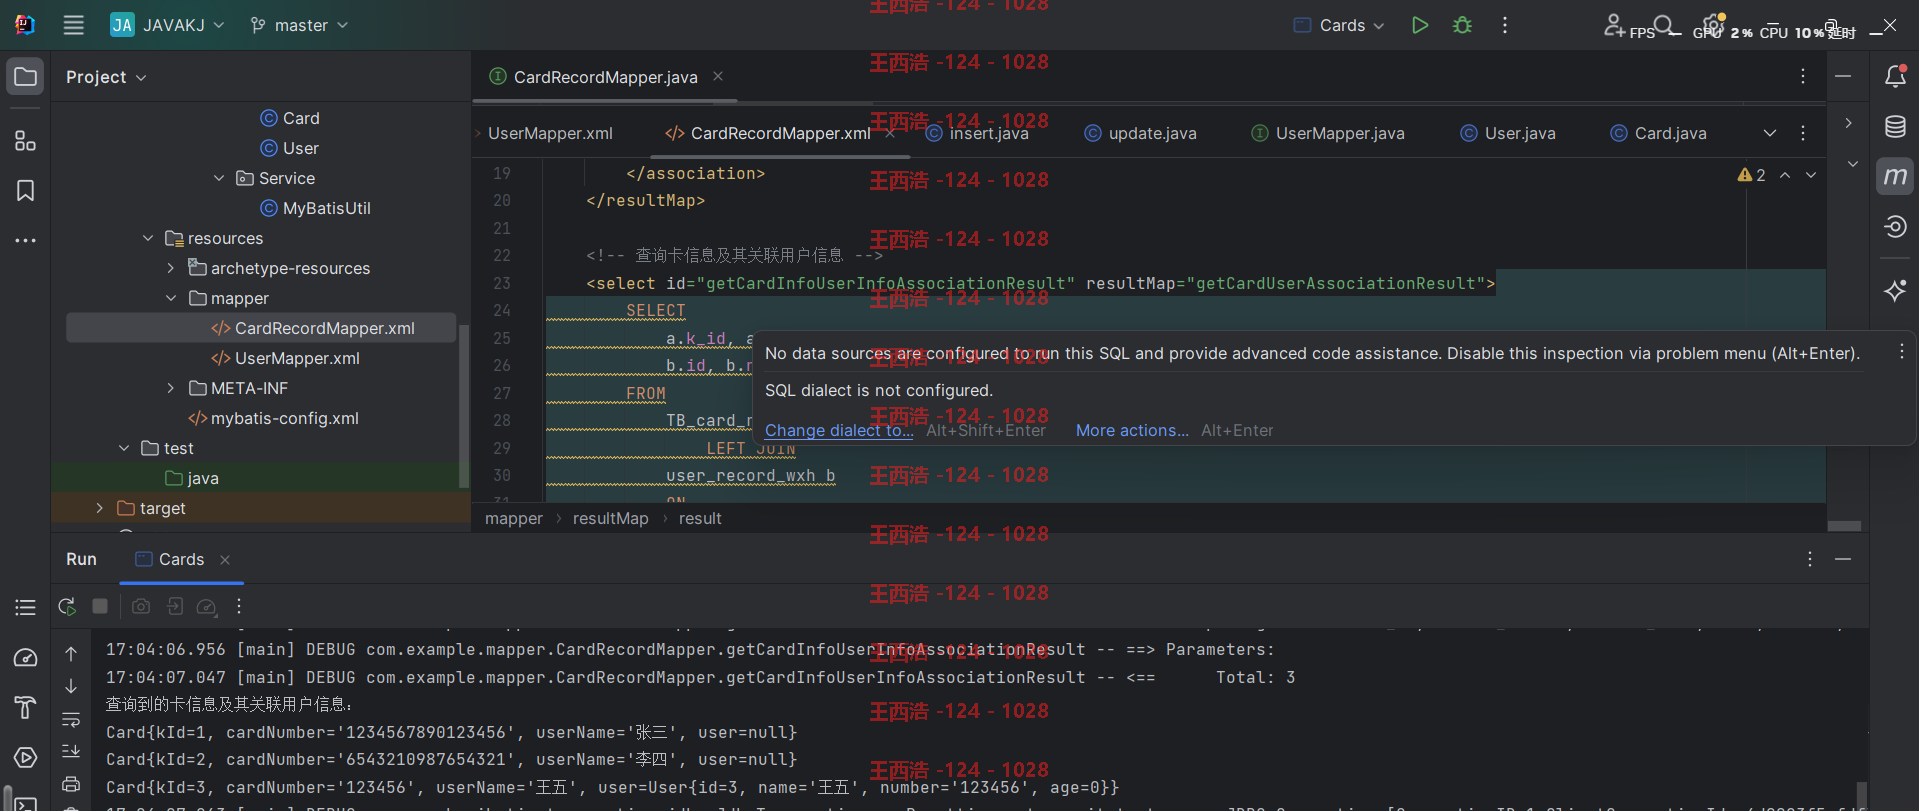Open the Services tool window icon
Image resolution: width=1919 pixels, height=811 pixels.
pyautogui.click(x=26, y=758)
